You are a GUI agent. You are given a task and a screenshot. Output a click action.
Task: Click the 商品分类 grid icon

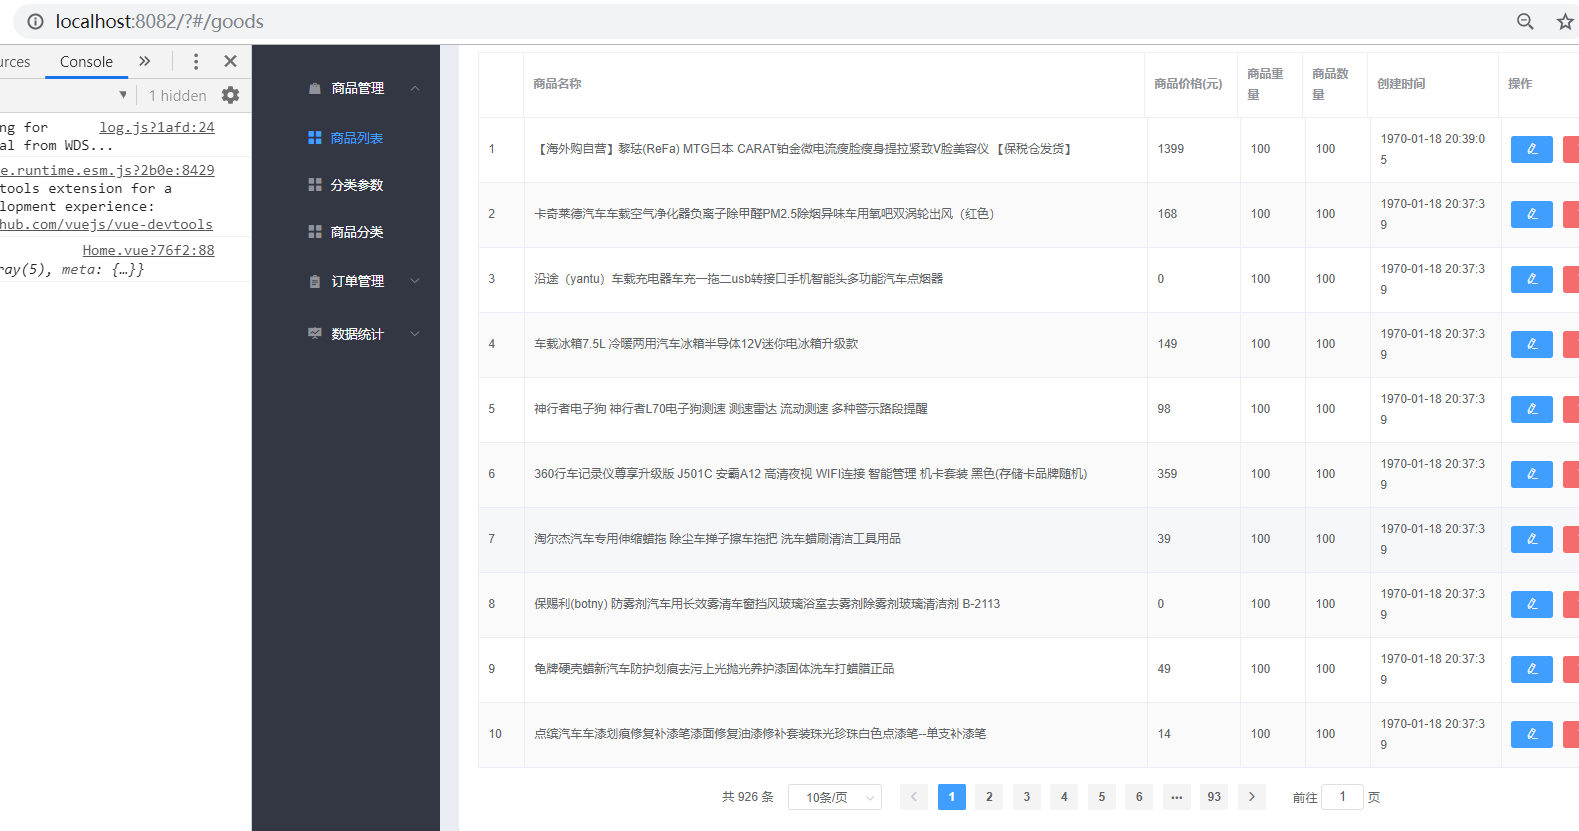pos(315,232)
